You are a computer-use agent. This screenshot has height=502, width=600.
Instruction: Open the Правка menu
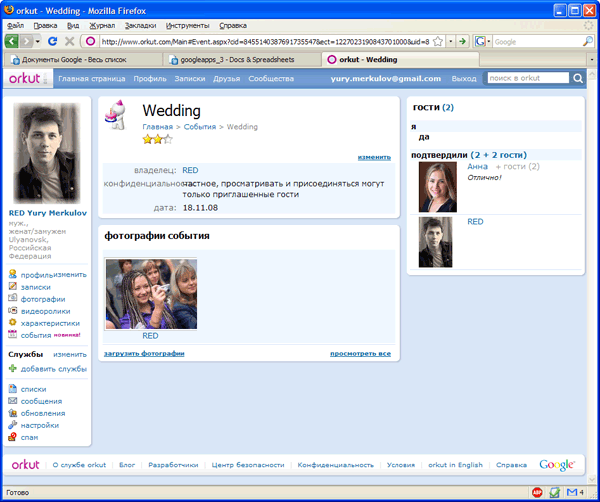(x=45, y=26)
